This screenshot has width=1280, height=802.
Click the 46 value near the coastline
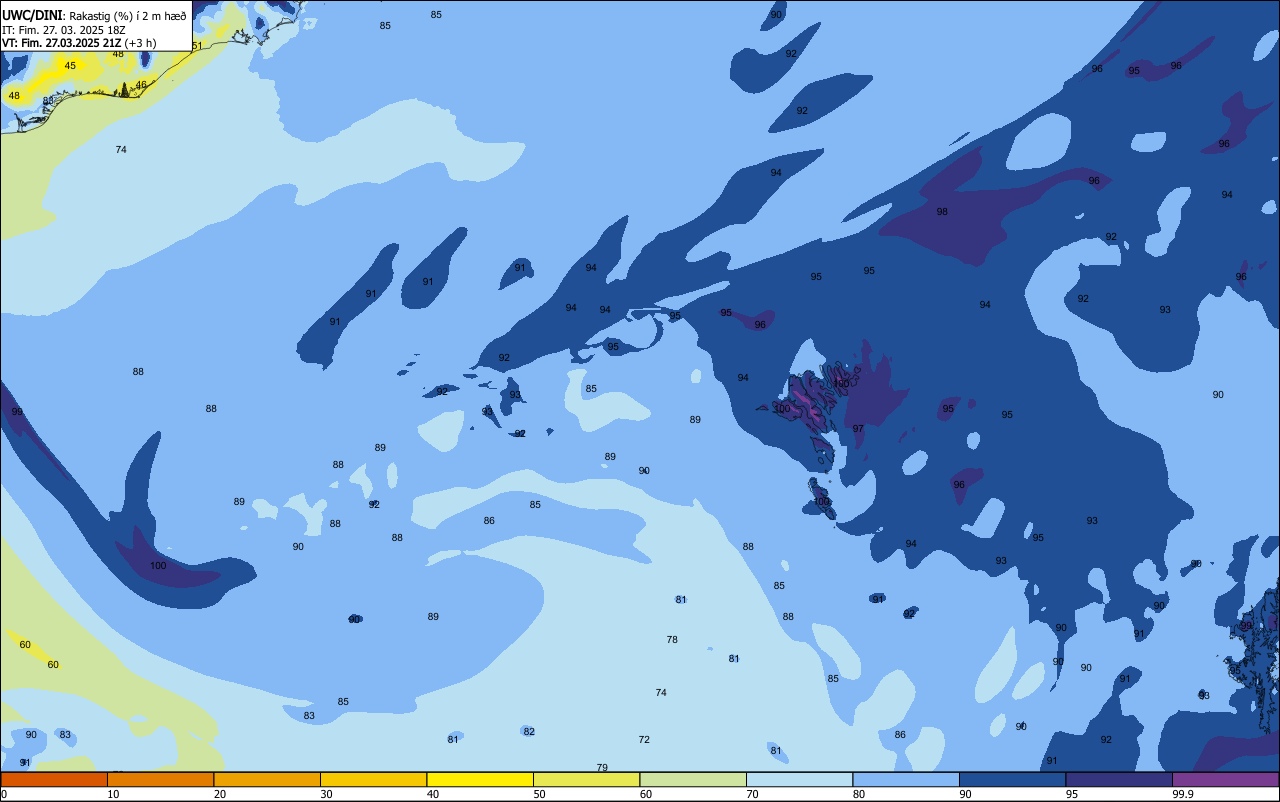point(141,85)
